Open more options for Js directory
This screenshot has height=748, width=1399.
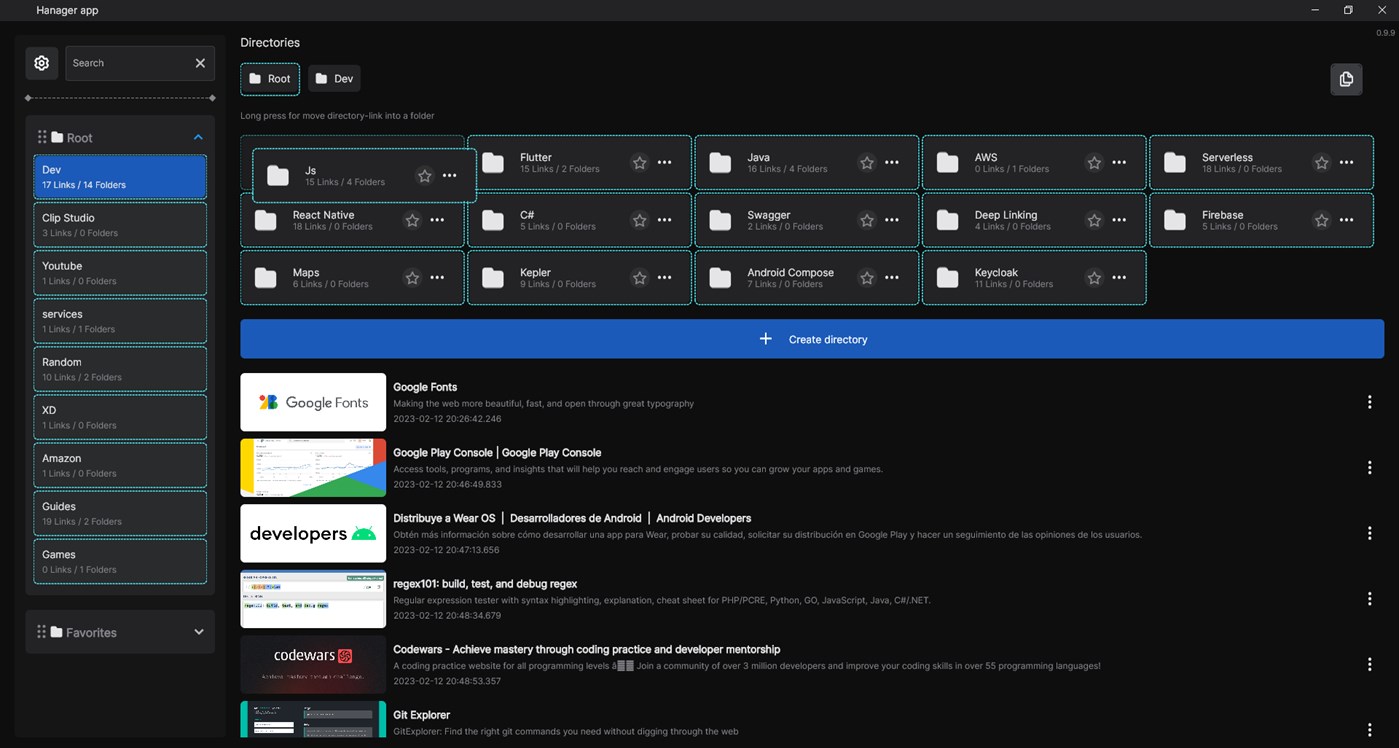(x=450, y=176)
